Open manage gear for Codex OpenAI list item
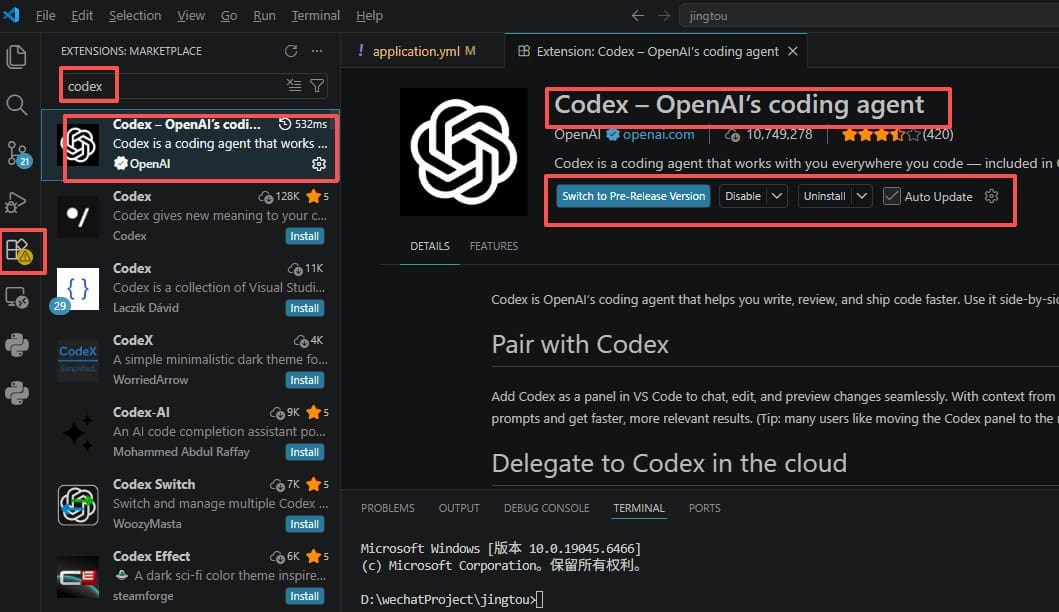The height and width of the screenshot is (612, 1059). (319, 164)
